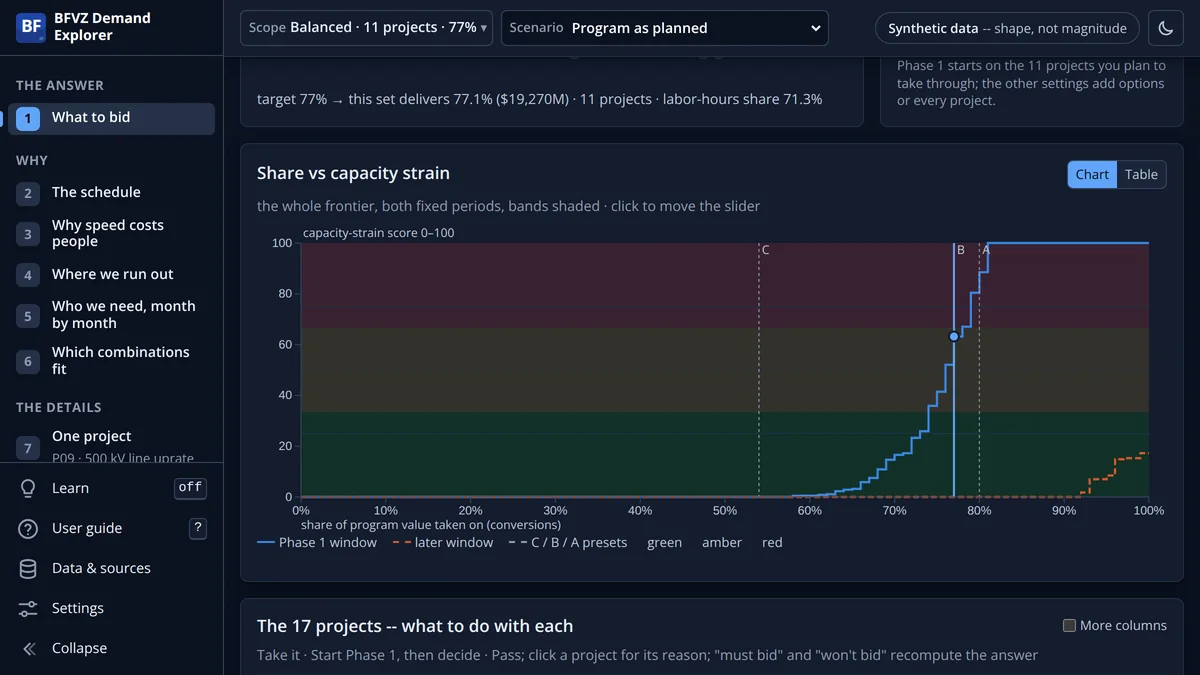The image size is (1200, 675).
Task: Switch to Chart view tab
Action: pyautogui.click(x=1092, y=174)
